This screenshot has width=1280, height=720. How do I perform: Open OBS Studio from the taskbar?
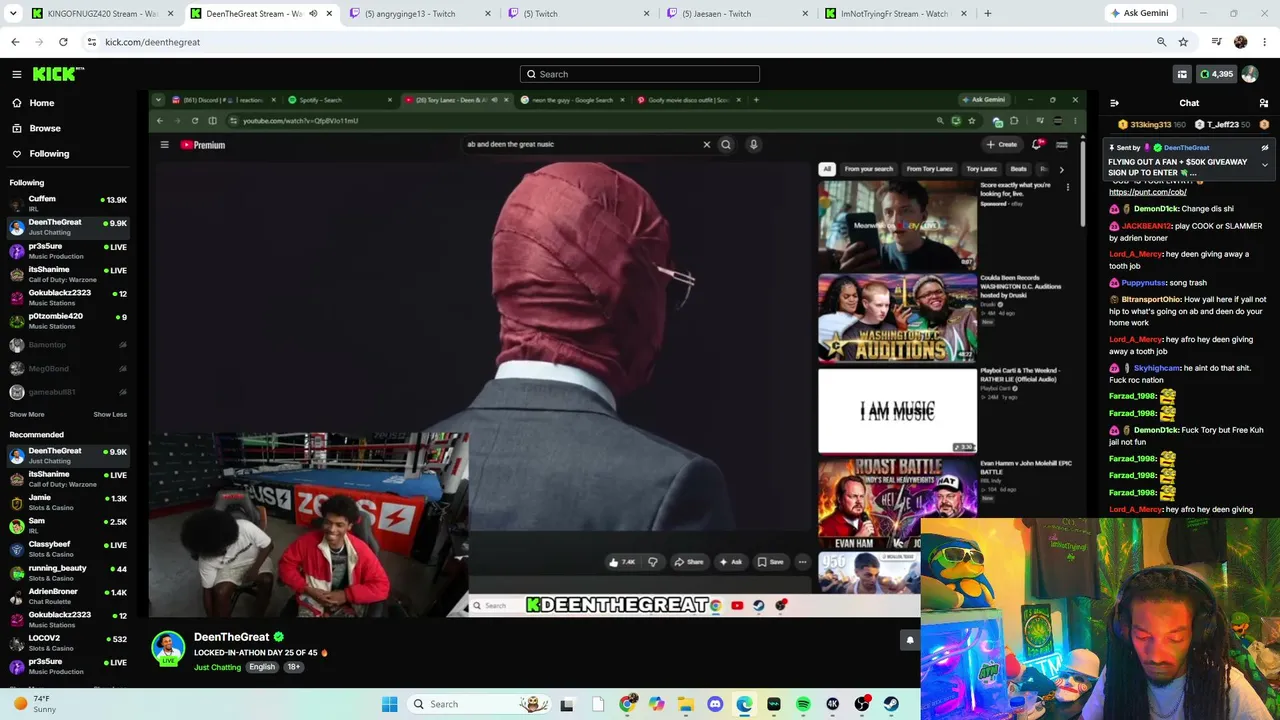(x=862, y=704)
